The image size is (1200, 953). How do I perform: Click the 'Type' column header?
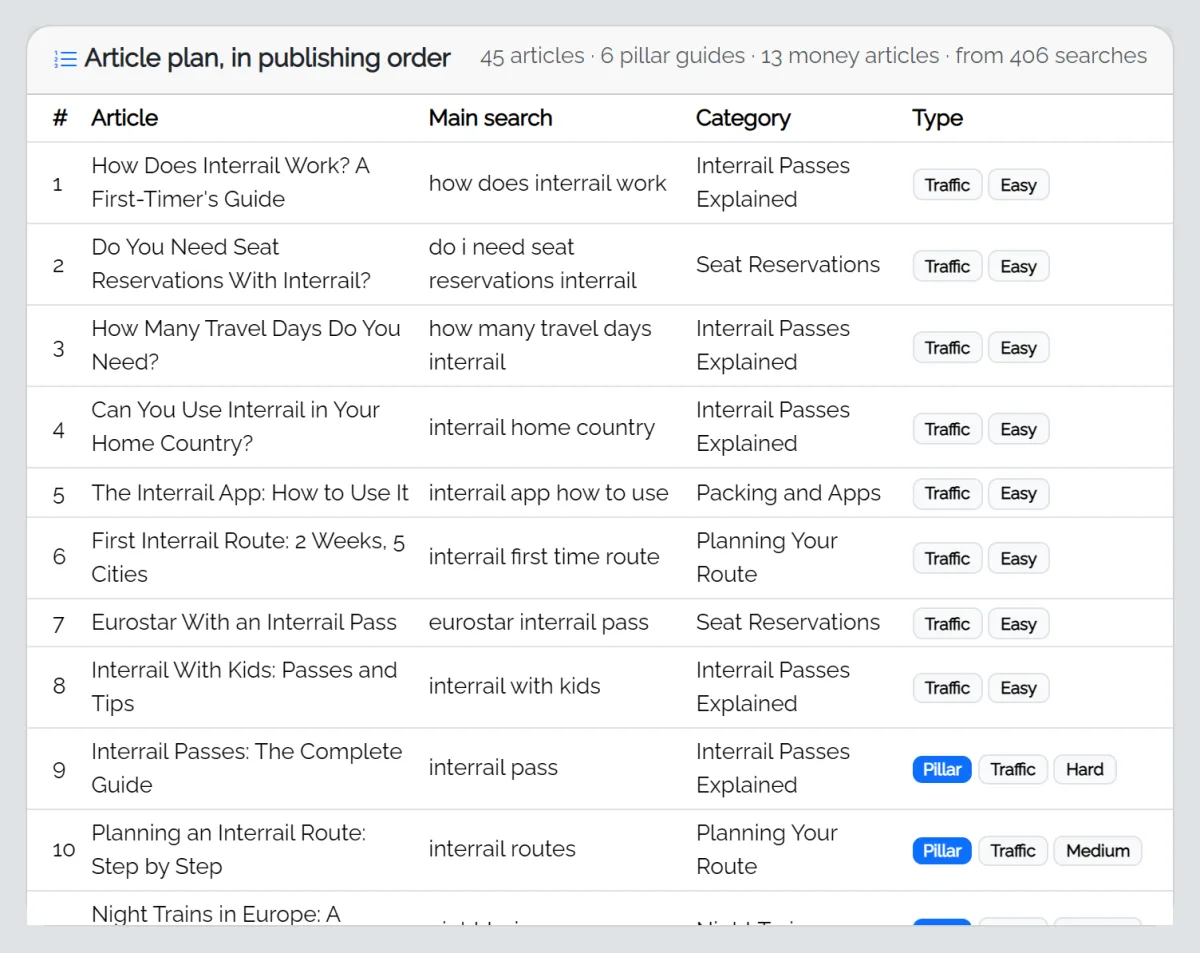click(937, 118)
